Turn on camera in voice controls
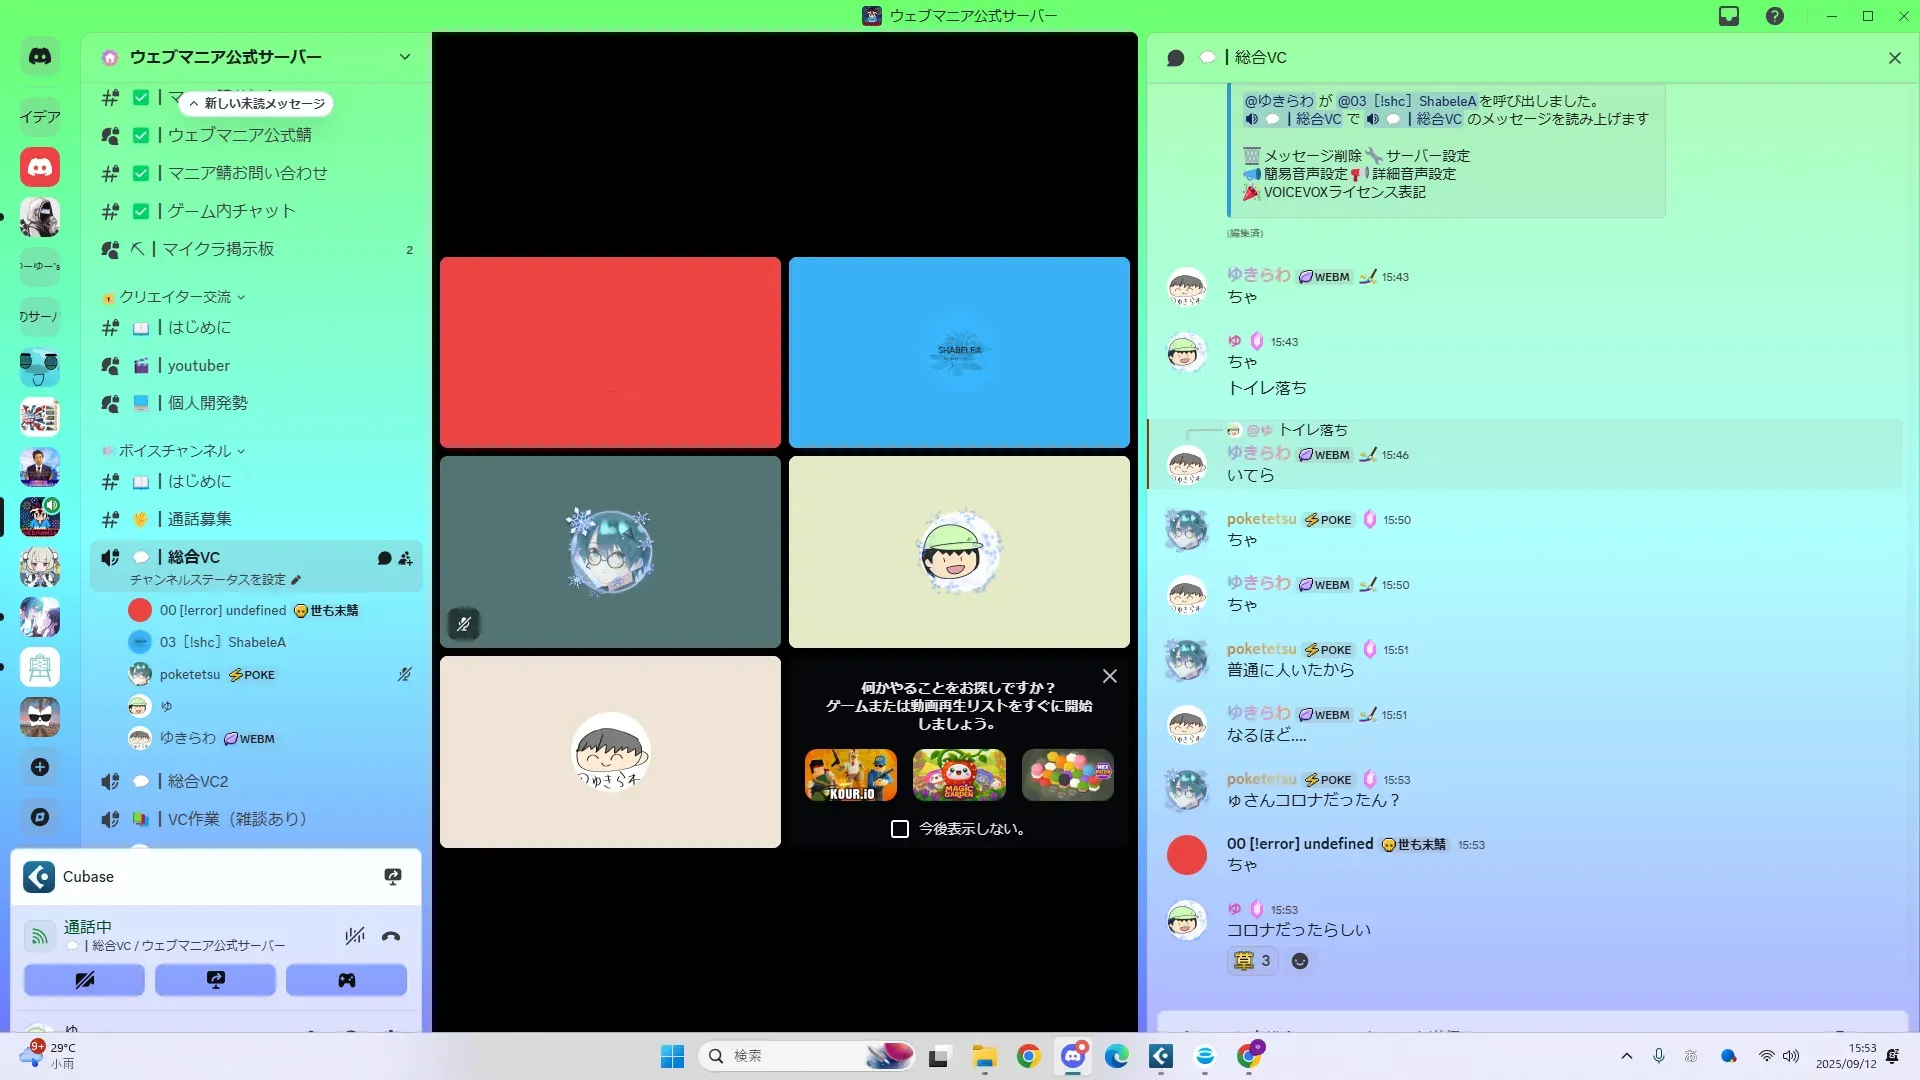 84,980
